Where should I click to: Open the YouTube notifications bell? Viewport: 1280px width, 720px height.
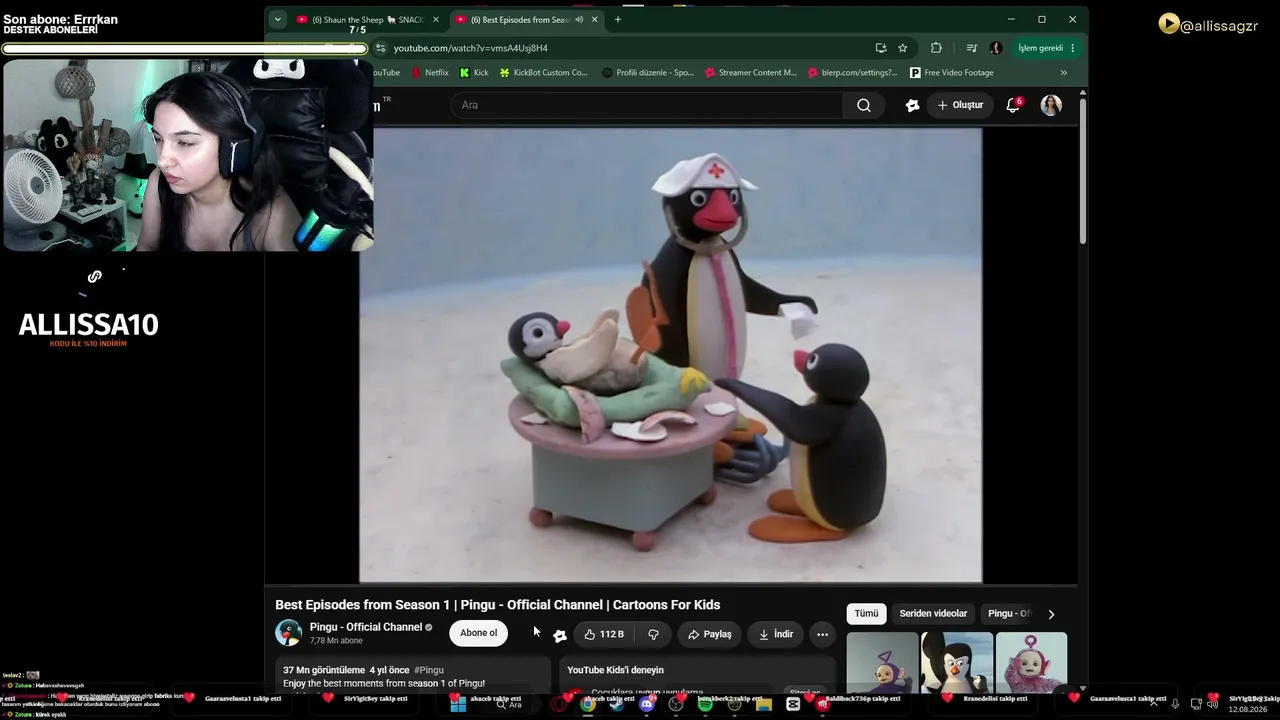pos(1013,105)
